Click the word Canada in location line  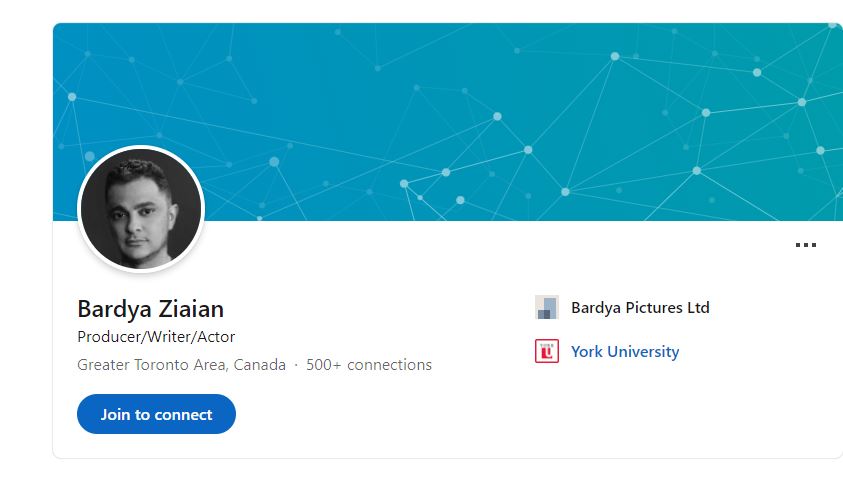click(260, 365)
